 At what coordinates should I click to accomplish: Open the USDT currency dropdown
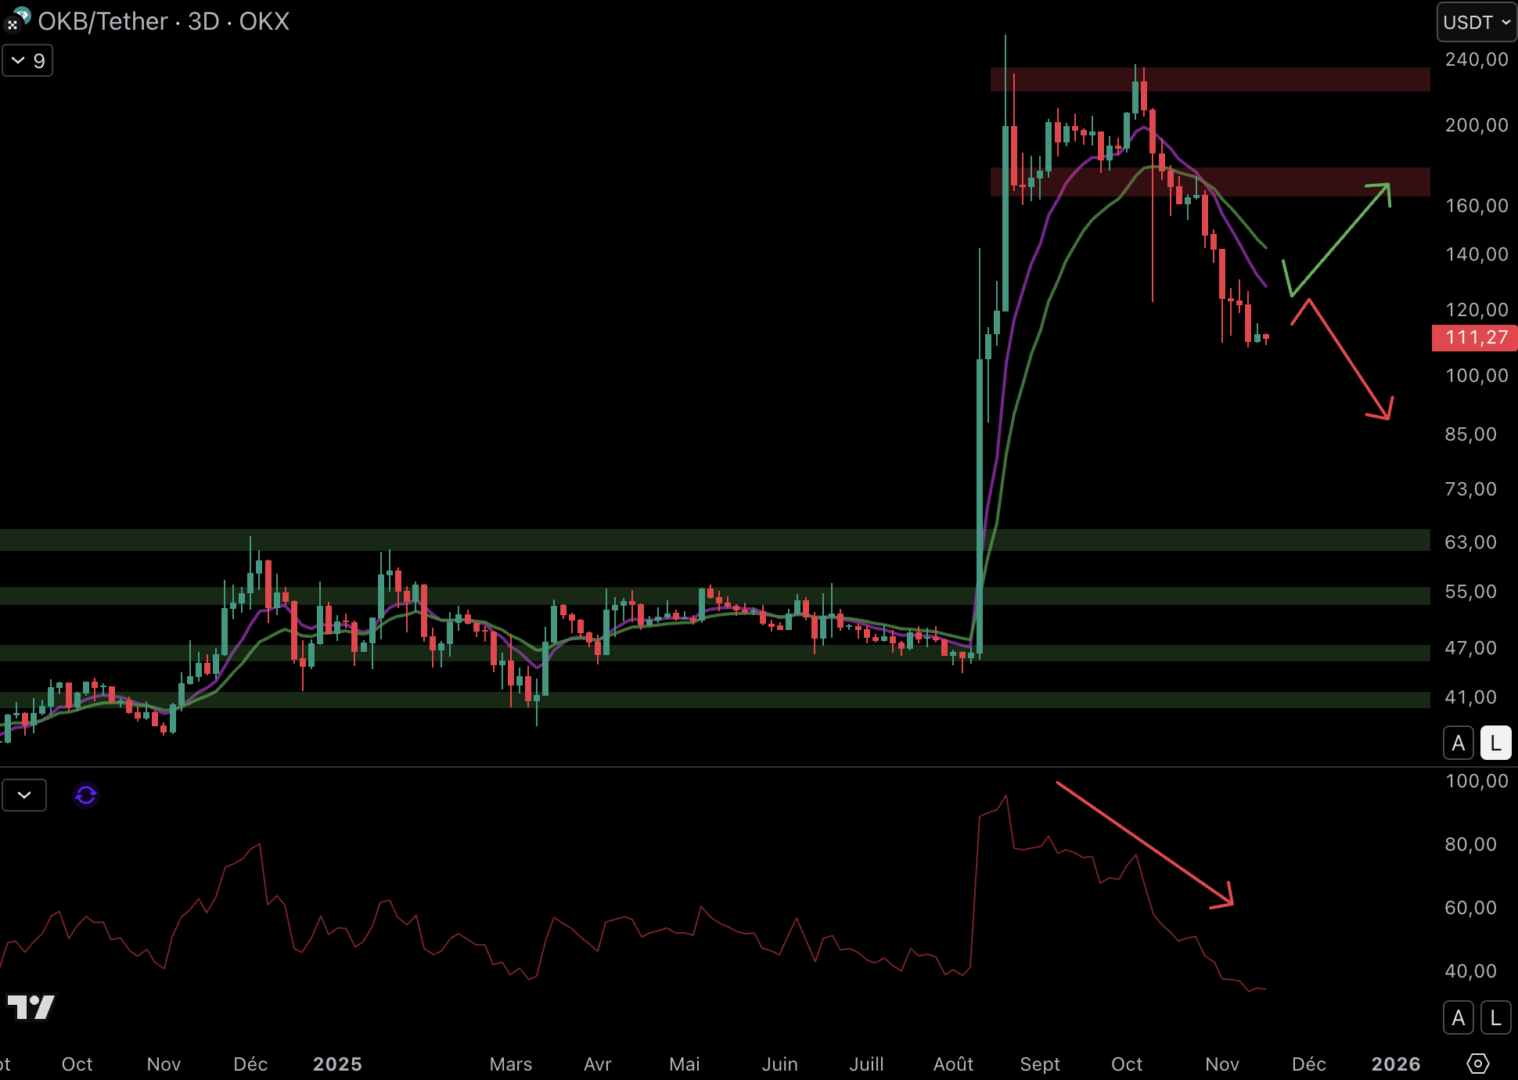point(1476,22)
